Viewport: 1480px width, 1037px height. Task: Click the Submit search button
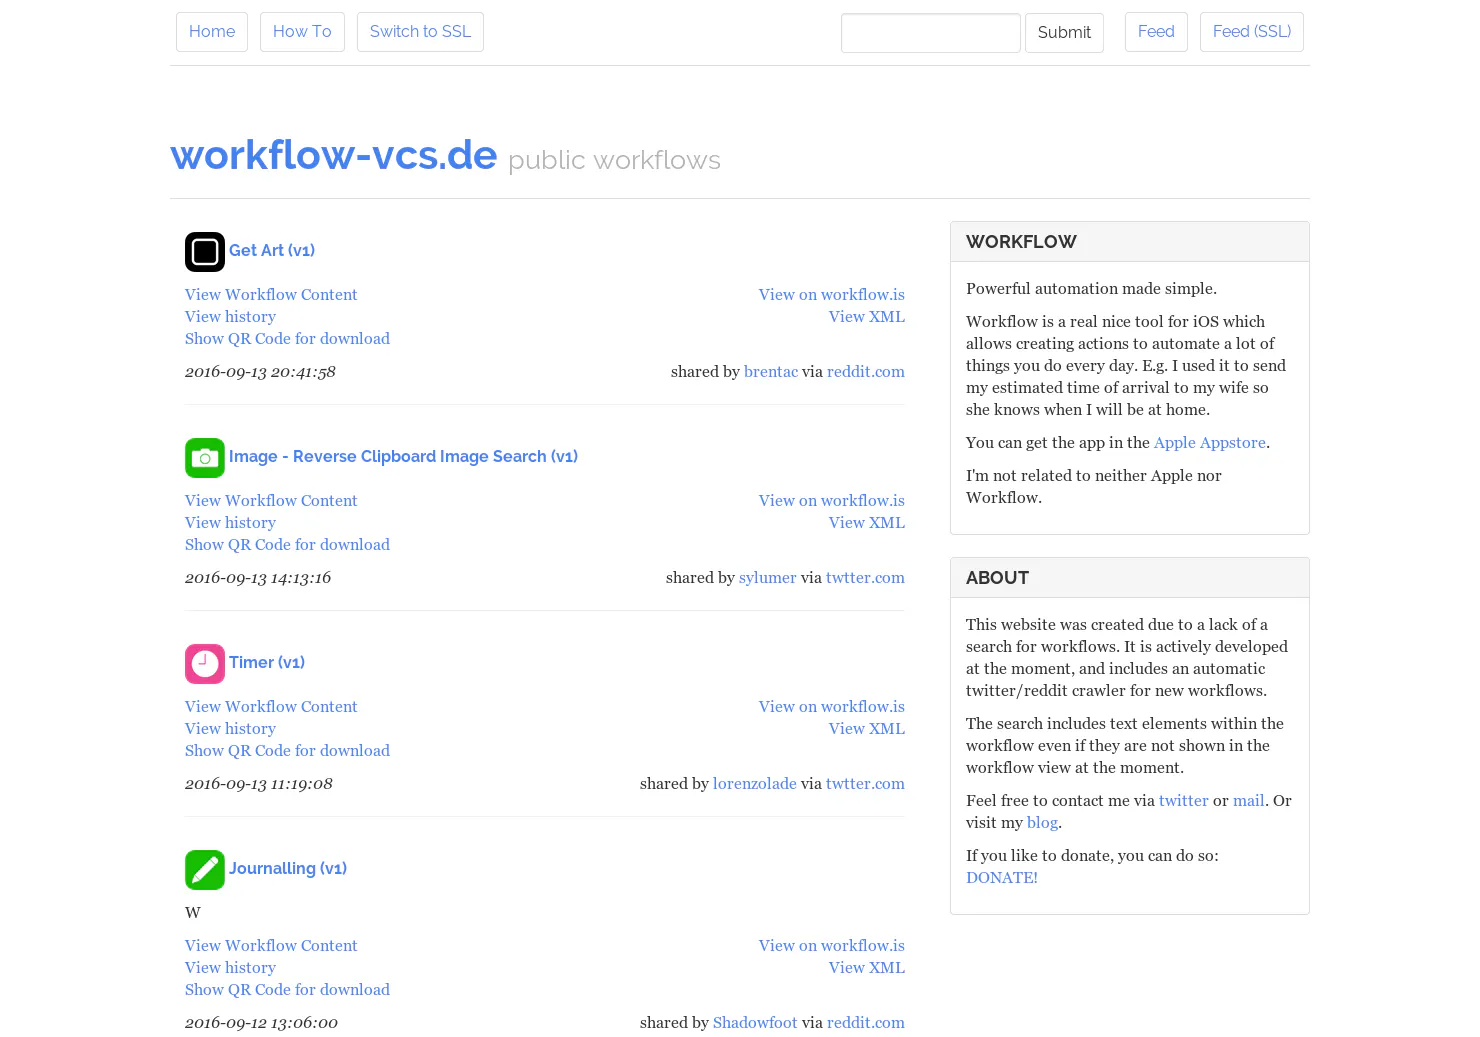click(1064, 33)
